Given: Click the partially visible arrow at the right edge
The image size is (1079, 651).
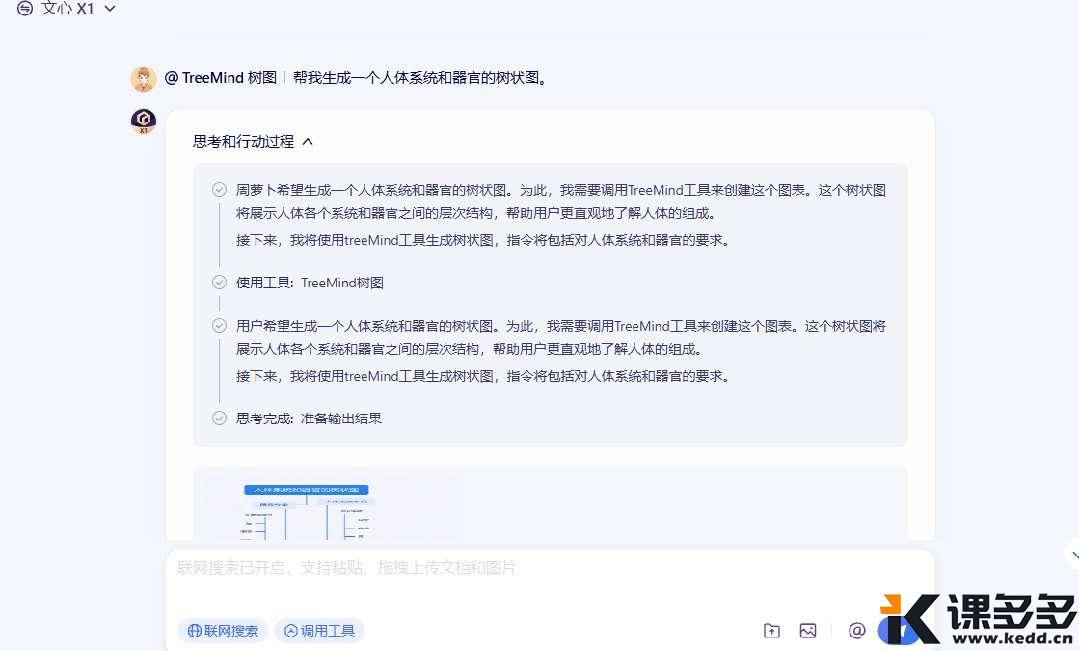Looking at the screenshot, I should click(1073, 553).
